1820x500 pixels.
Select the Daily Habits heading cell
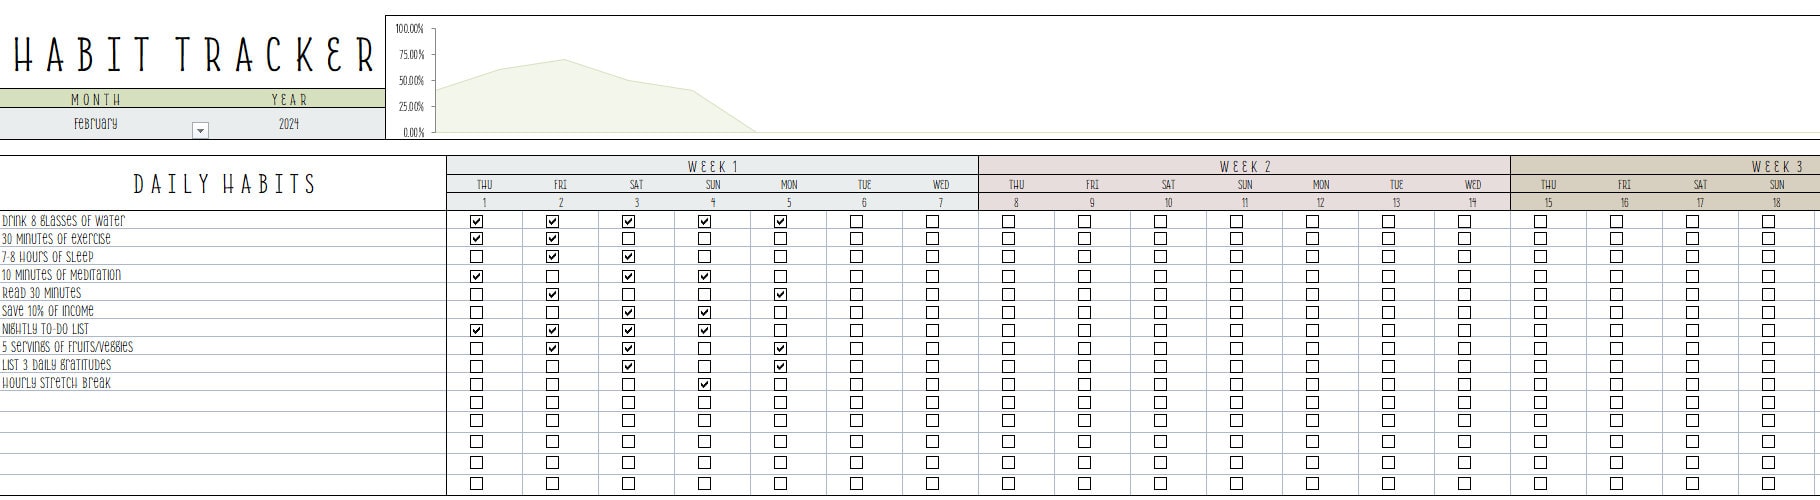coord(224,184)
